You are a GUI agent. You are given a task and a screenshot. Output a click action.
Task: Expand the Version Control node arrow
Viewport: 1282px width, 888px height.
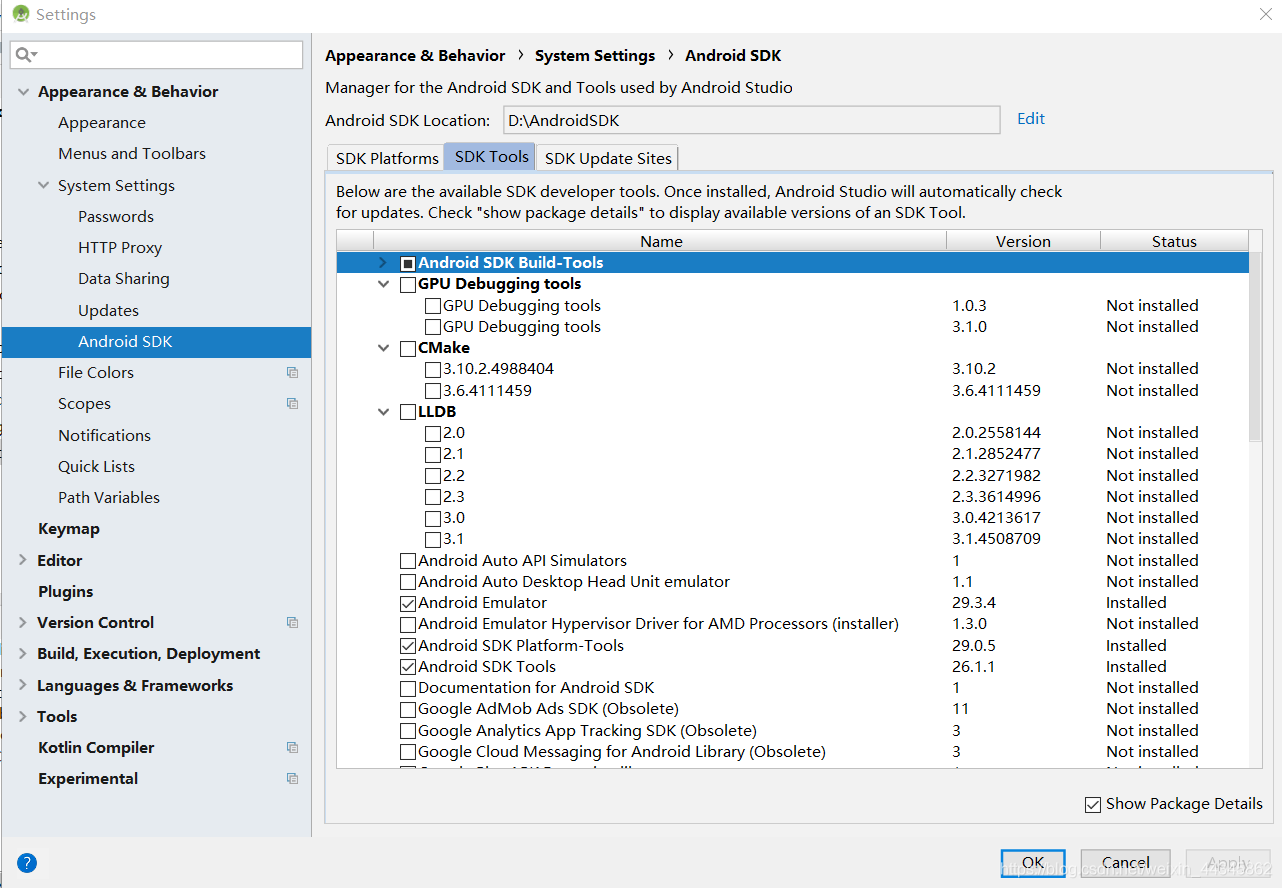(23, 623)
